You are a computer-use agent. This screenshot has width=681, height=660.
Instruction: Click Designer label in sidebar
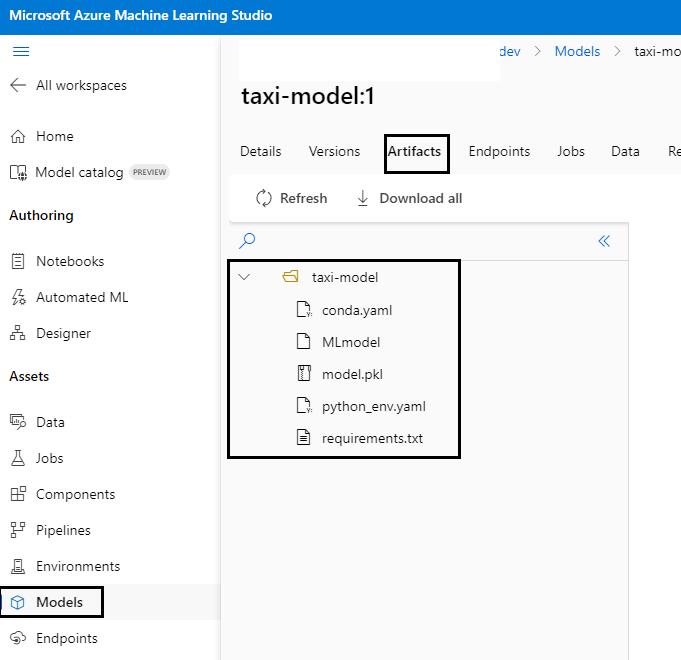pyautogui.click(x=63, y=333)
